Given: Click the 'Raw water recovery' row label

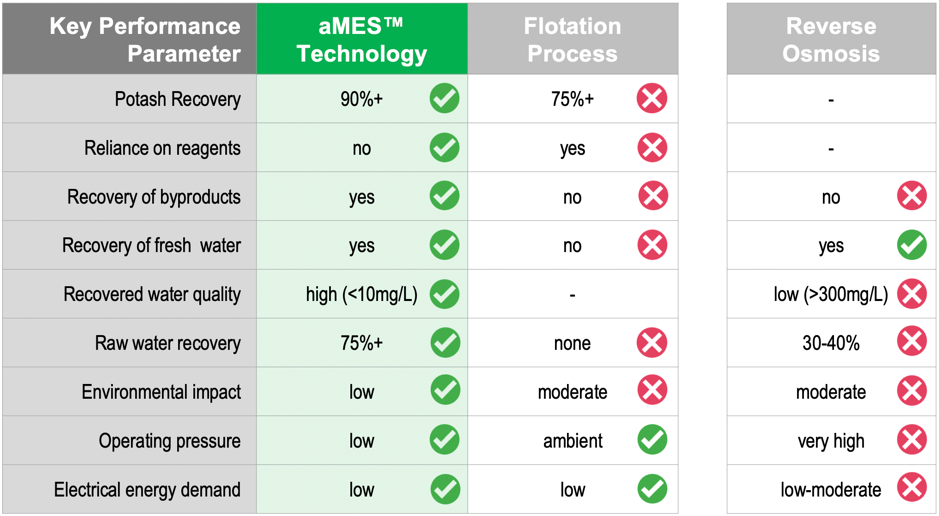Looking at the screenshot, I should pyautogui.click(x=168, y=343).
